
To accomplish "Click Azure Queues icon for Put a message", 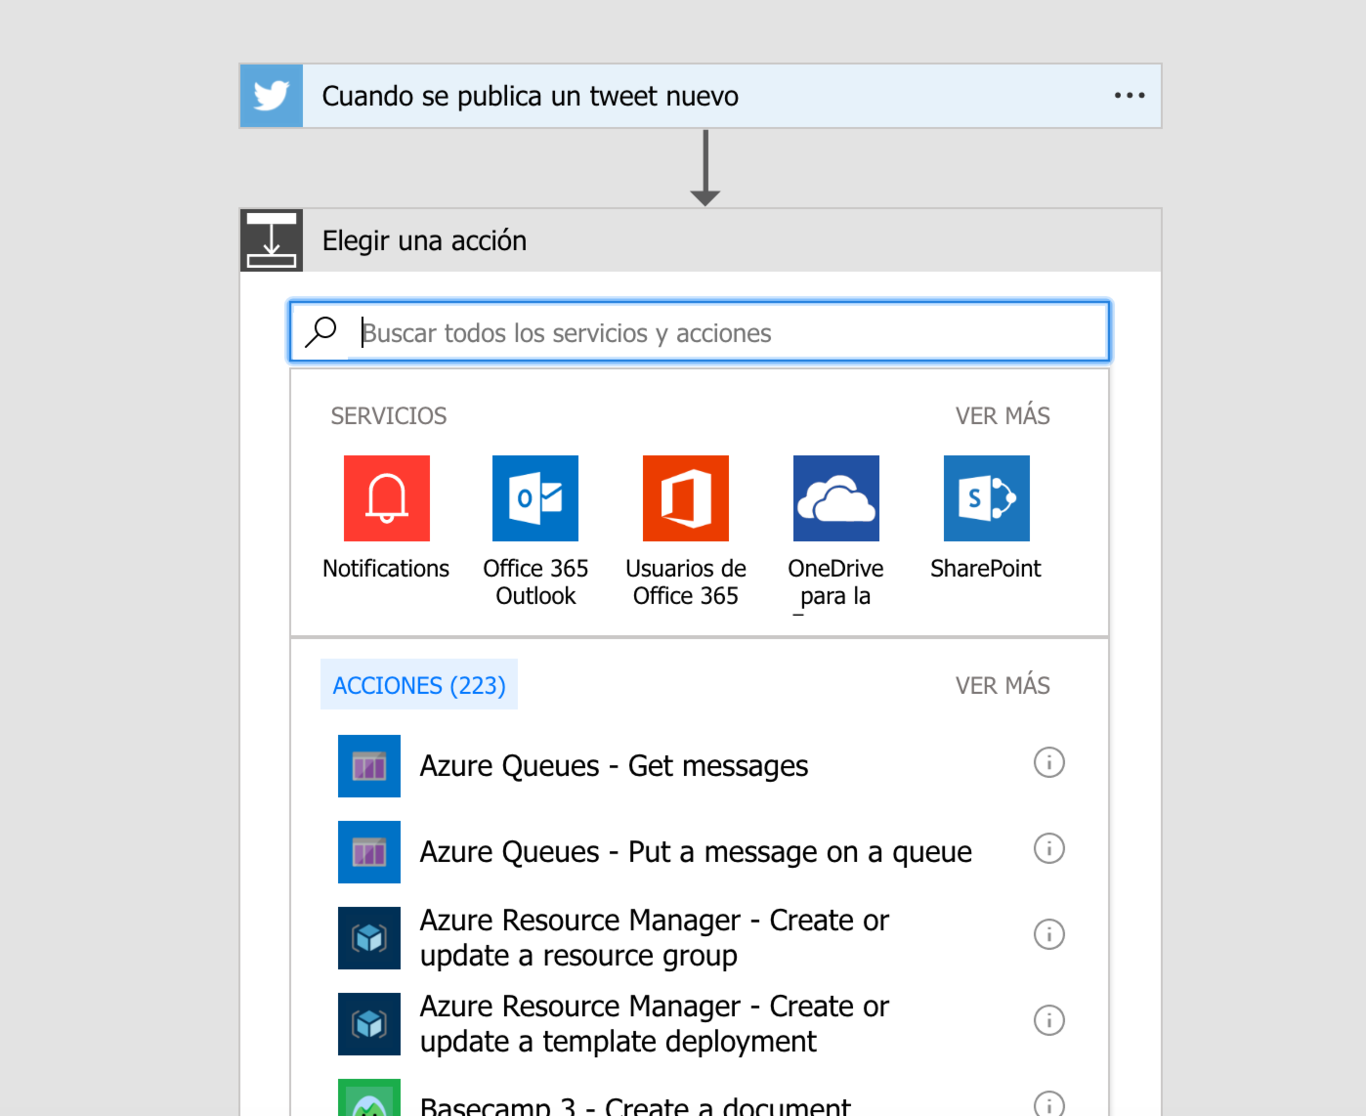I will coord(369,852).
